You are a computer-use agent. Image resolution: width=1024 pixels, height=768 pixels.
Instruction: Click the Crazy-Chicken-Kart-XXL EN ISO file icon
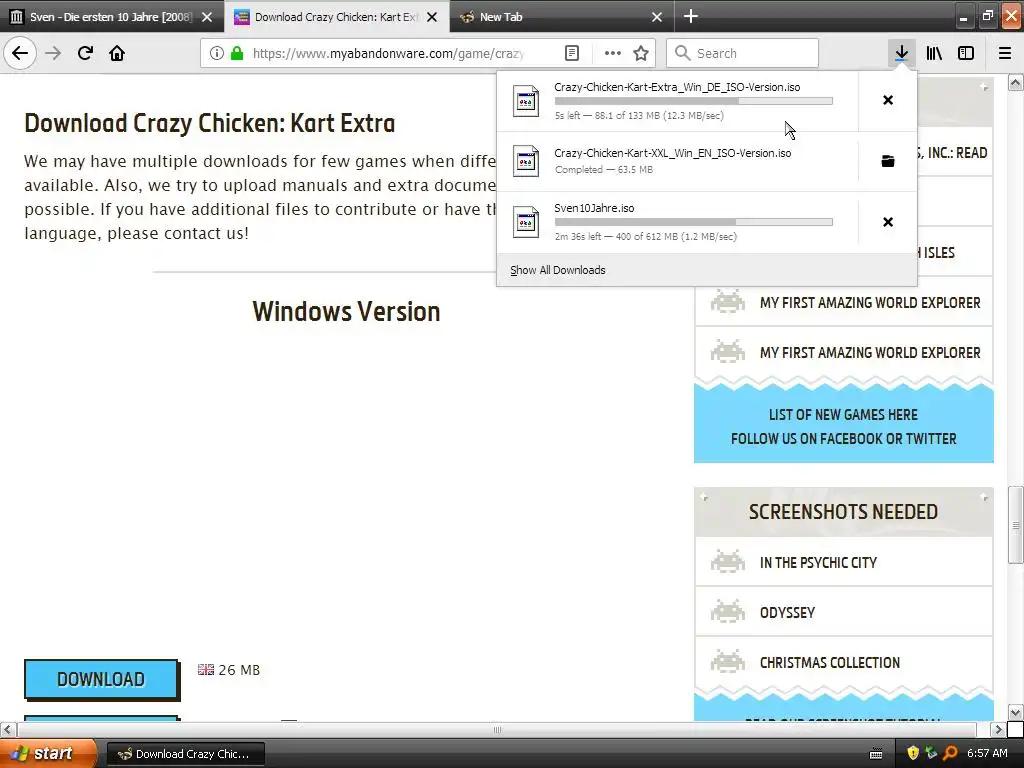(x=526, y=161)
